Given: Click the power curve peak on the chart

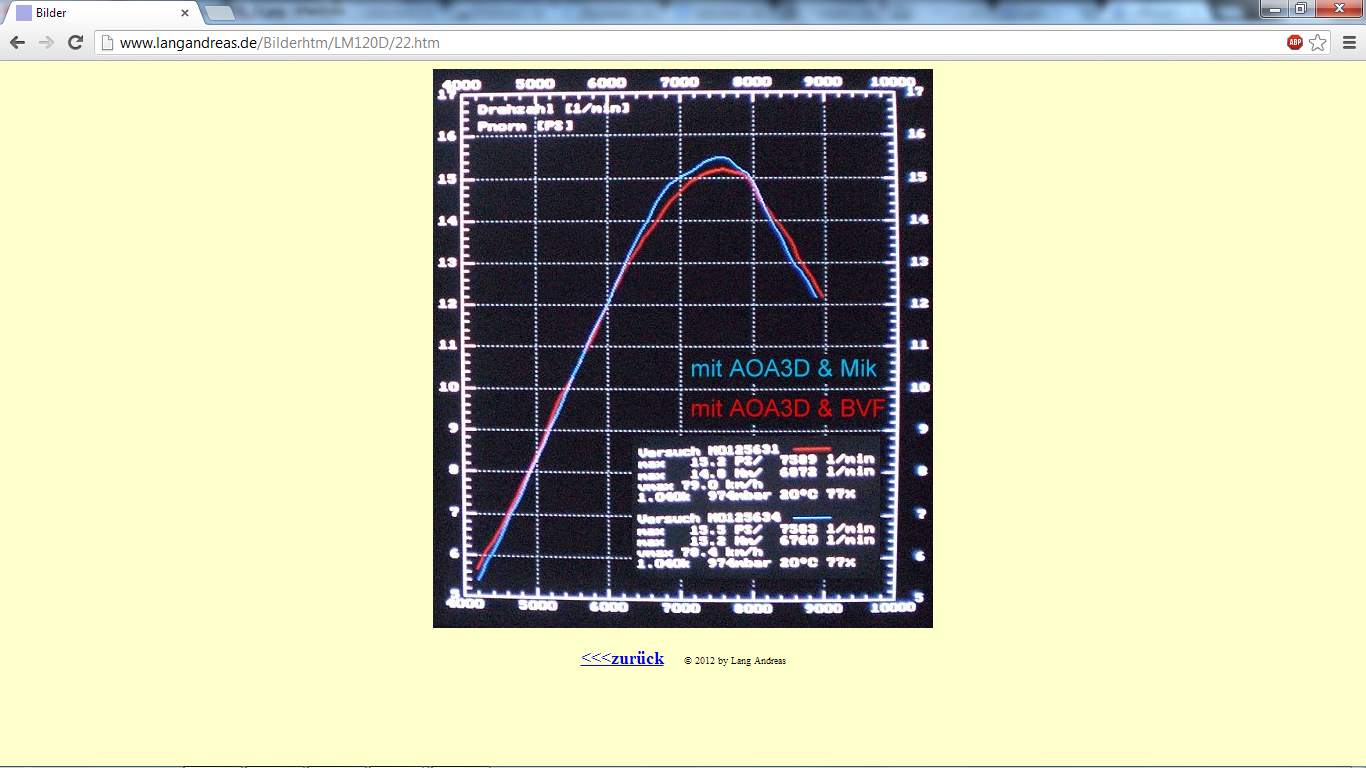Looking at the screenshot, I should point(720,159).
